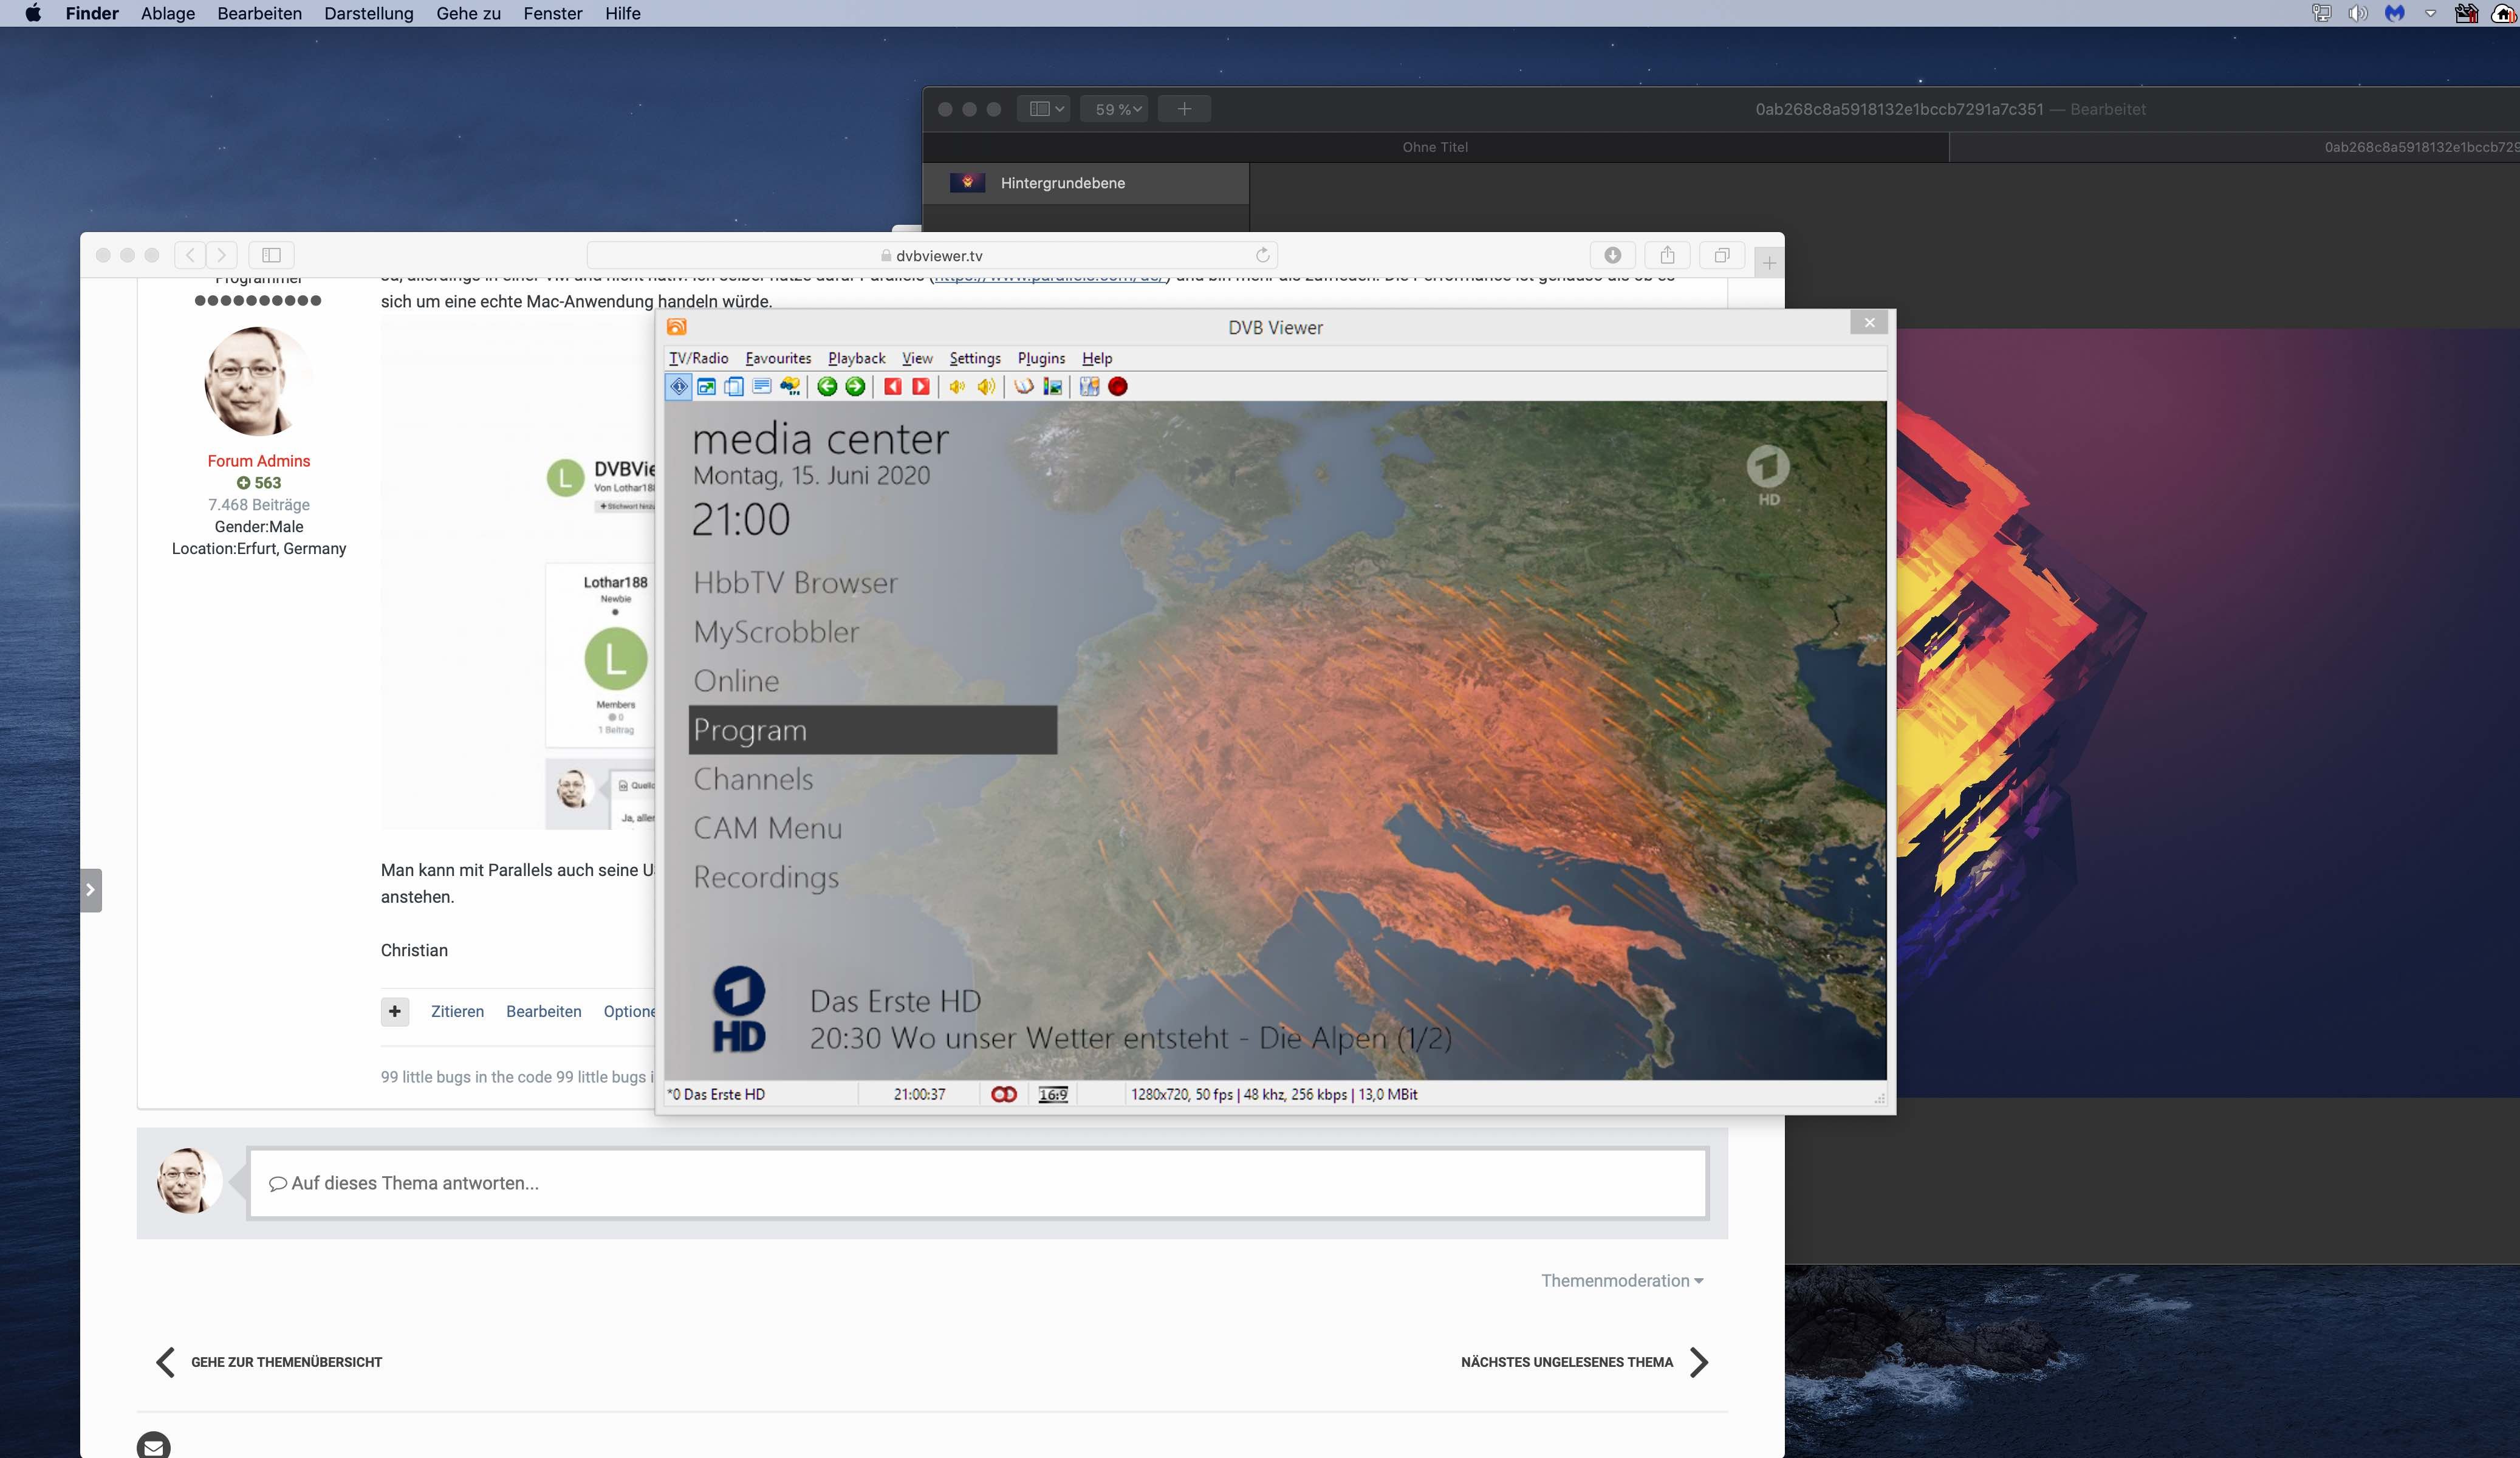This screenshot has width=2520, height=1458.
Task: Expand post multi-quote plus button
Action: pos(395,1011)
